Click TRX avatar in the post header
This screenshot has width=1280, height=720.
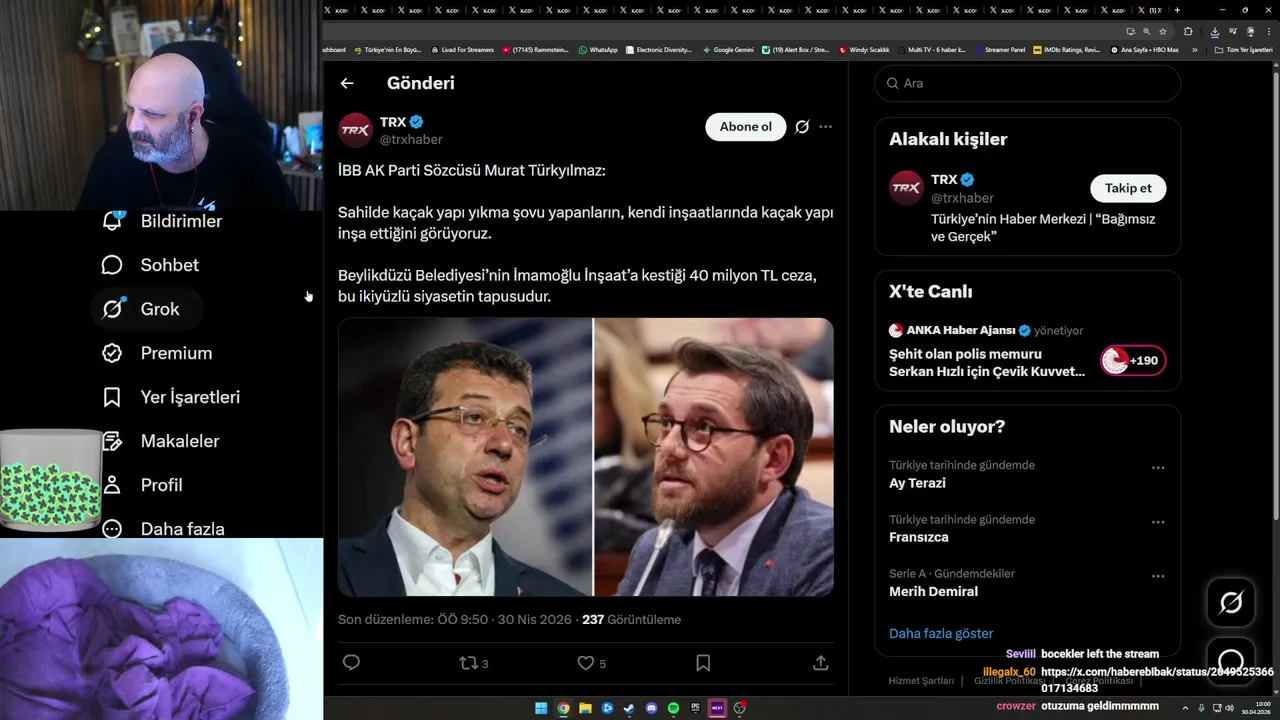[x=355, y=130]
